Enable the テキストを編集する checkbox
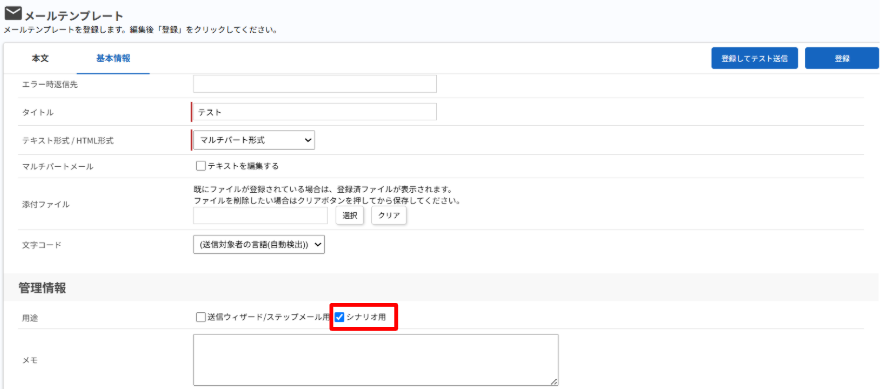The height and width of the screenshot is (389, 882). 201,166
